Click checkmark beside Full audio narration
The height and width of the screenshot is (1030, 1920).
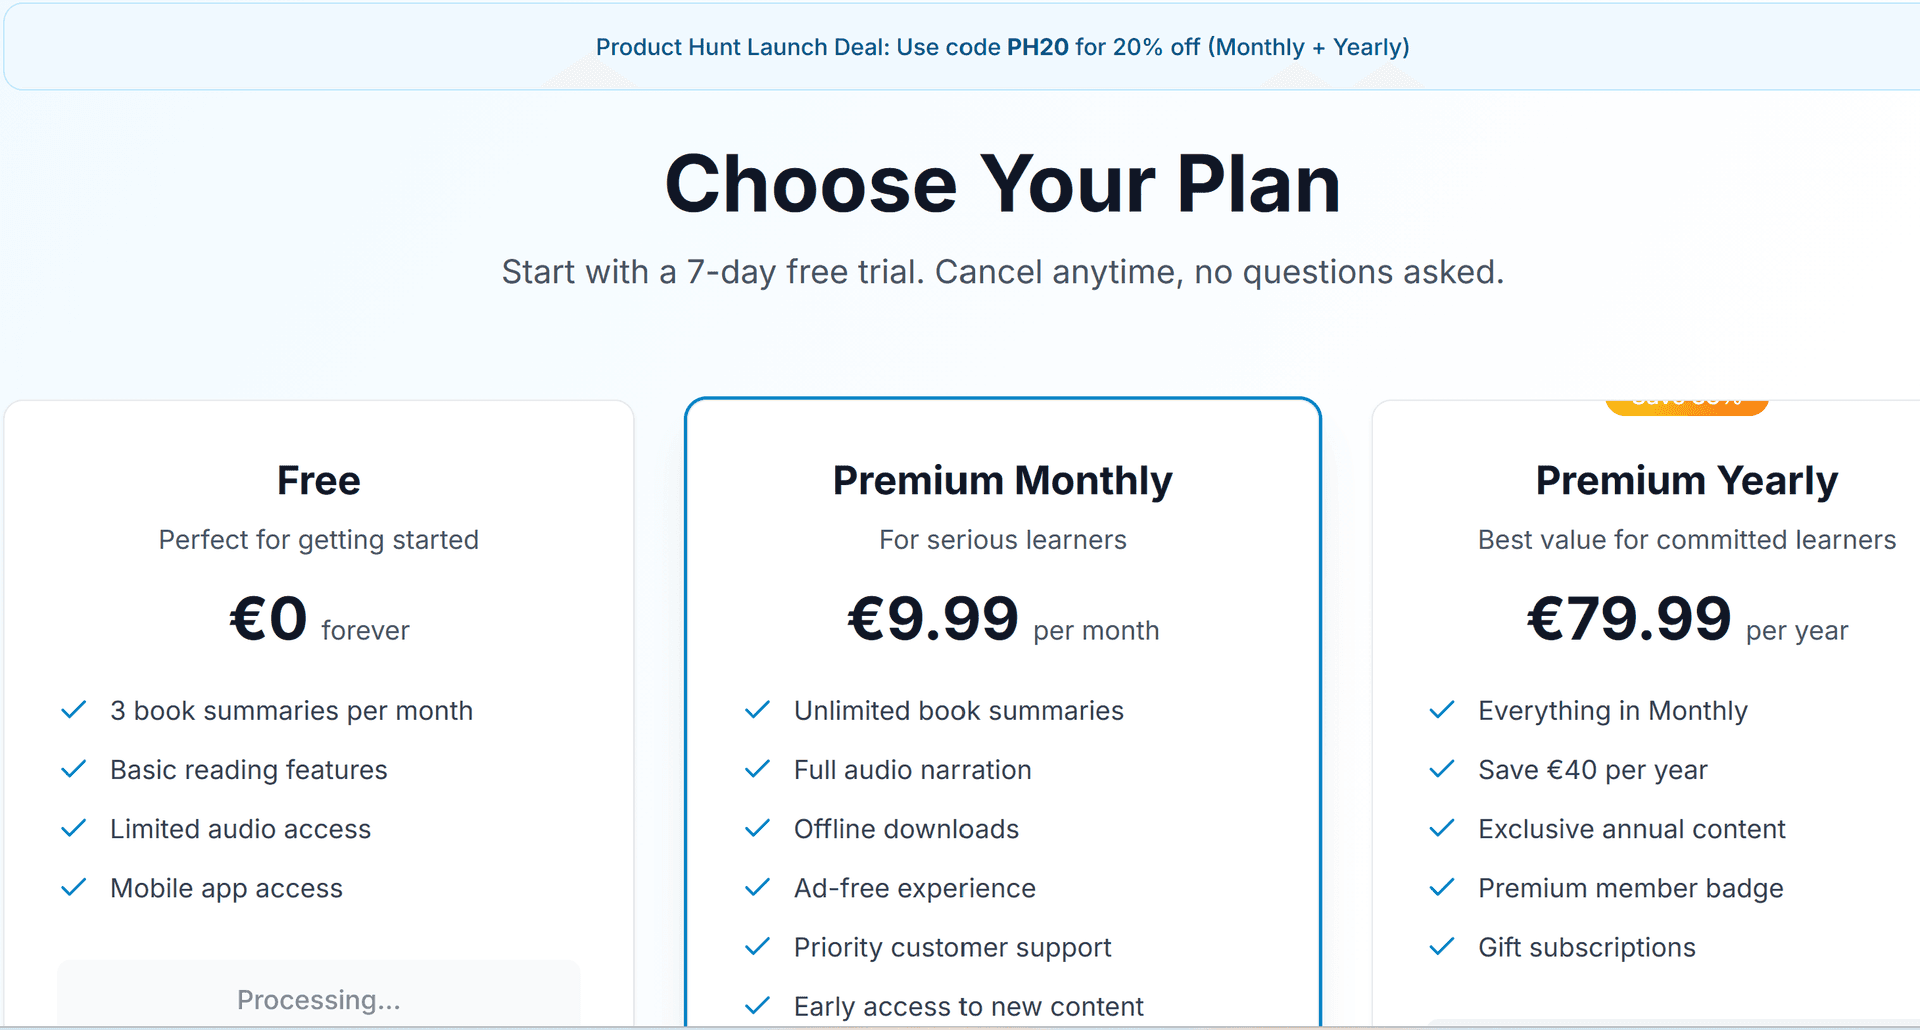tap(758, 769)
